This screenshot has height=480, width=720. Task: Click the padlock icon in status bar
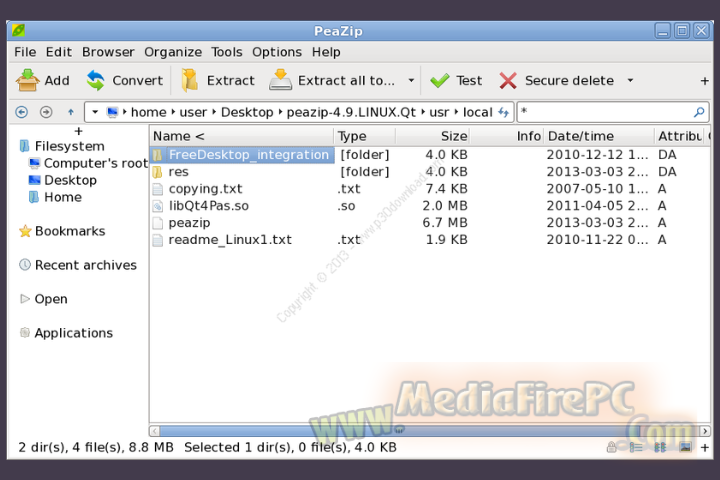611,447
